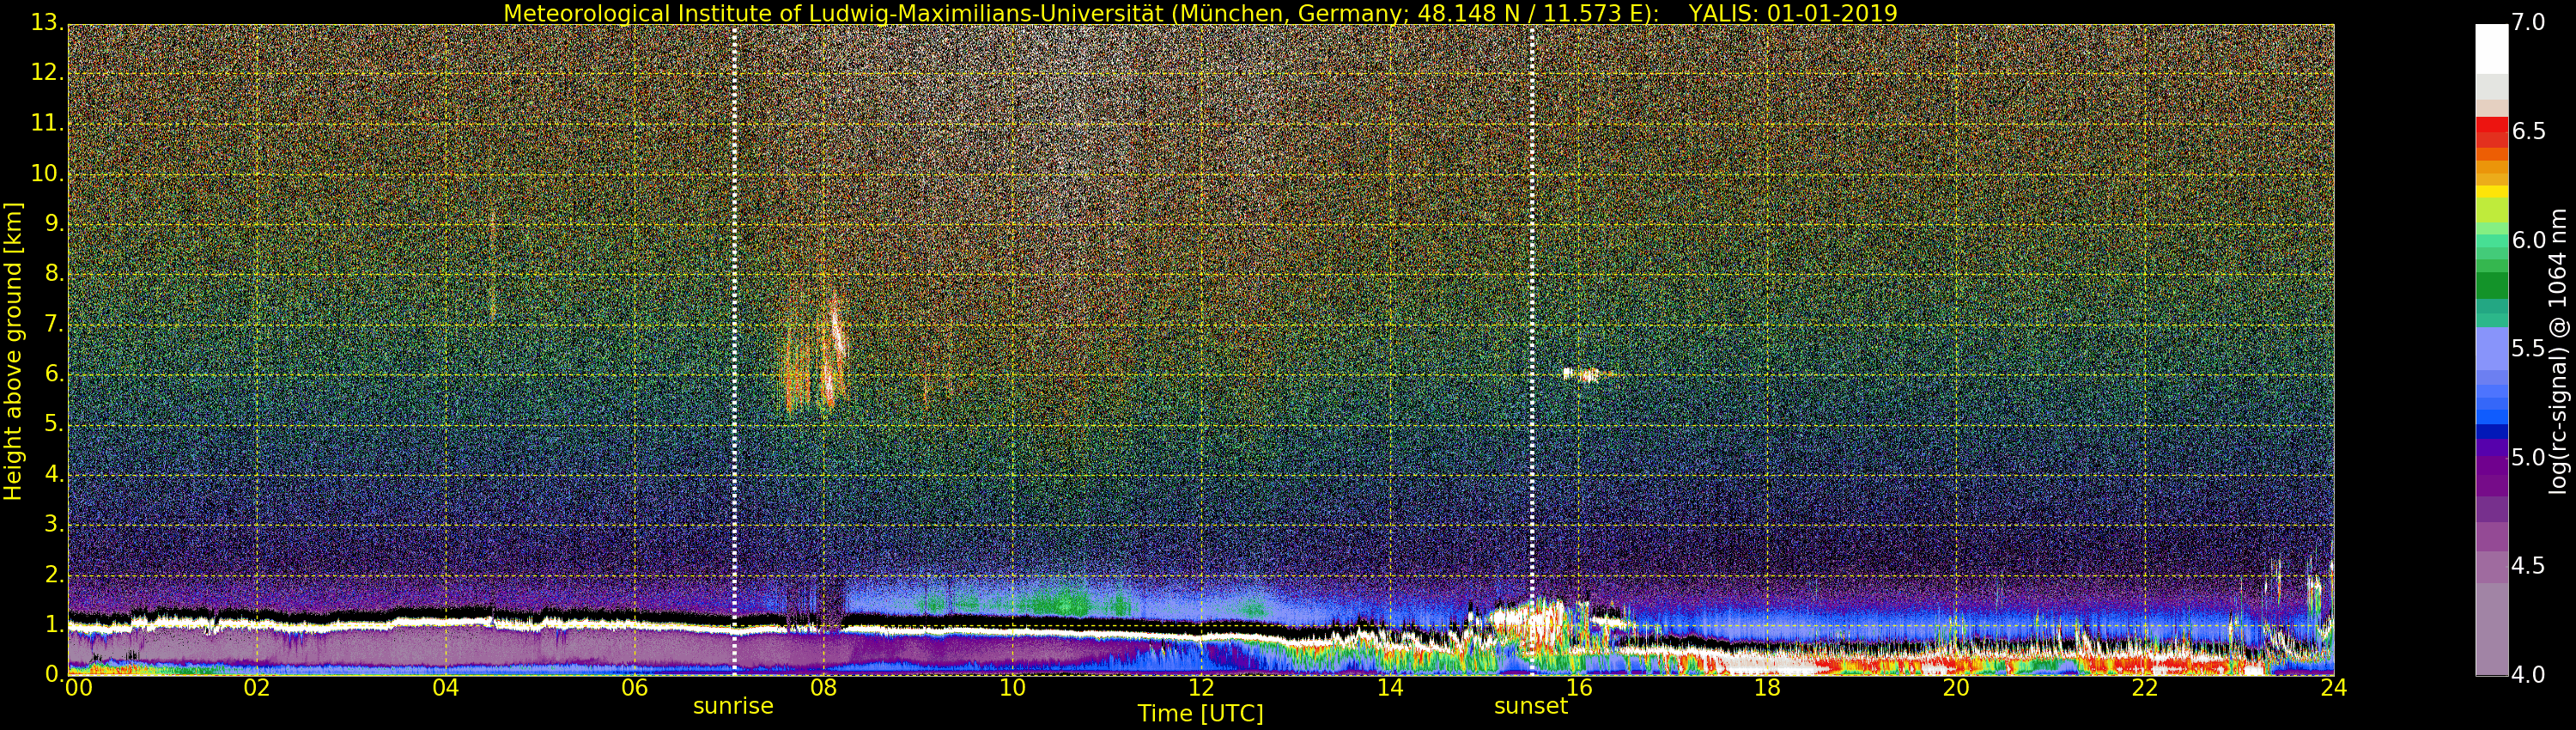The height and width of the screenshot is (730, 2576).
Task: Click the time tick label '24'
Action: coord(2333,688)
